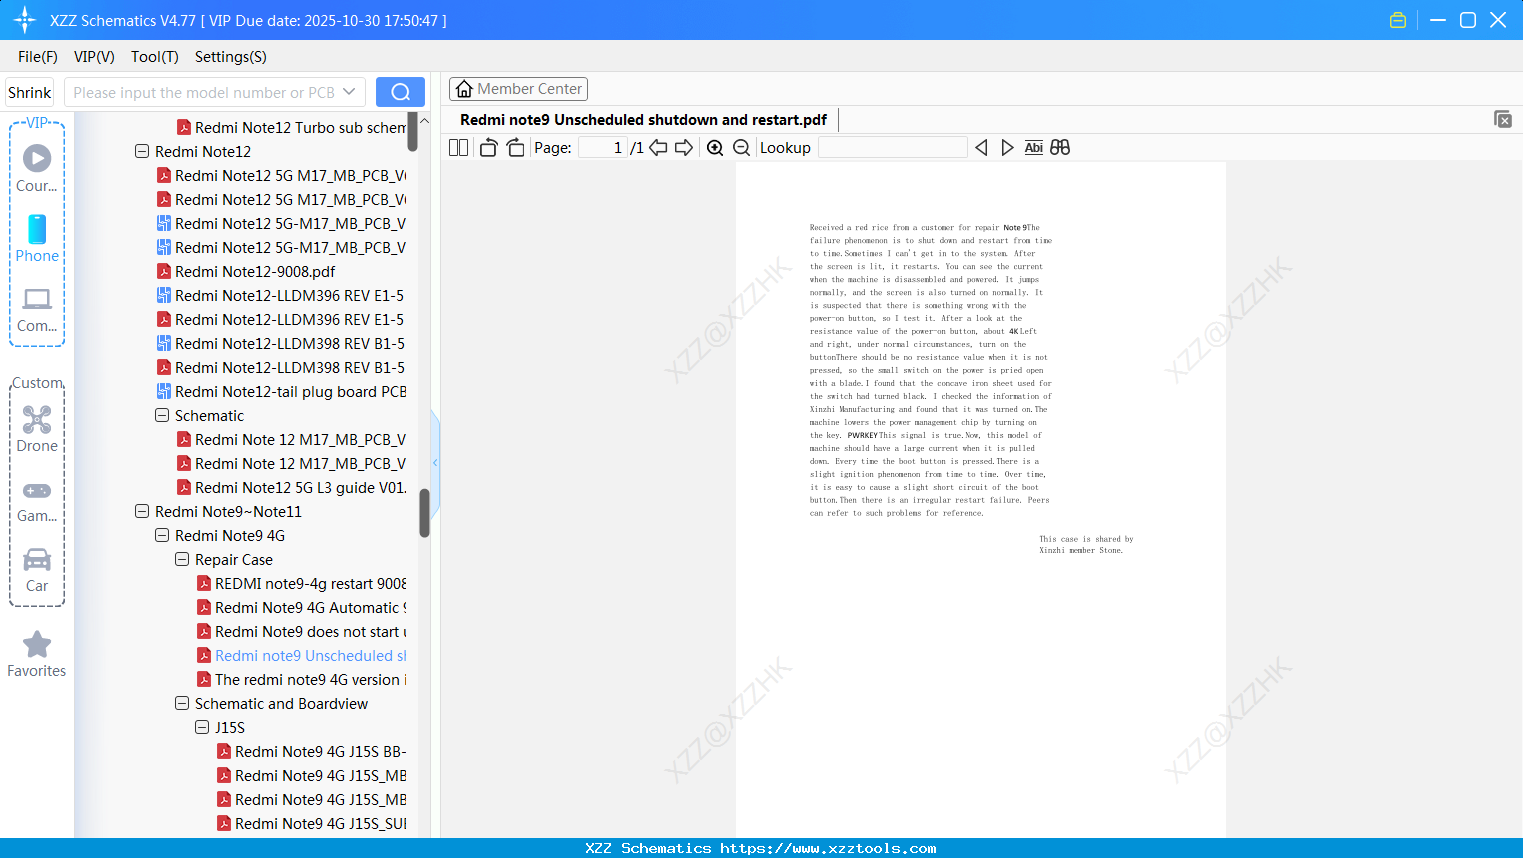1523x858 pixels.
Task: Open the File(F) menu
Action: click(x=38, y=57)
